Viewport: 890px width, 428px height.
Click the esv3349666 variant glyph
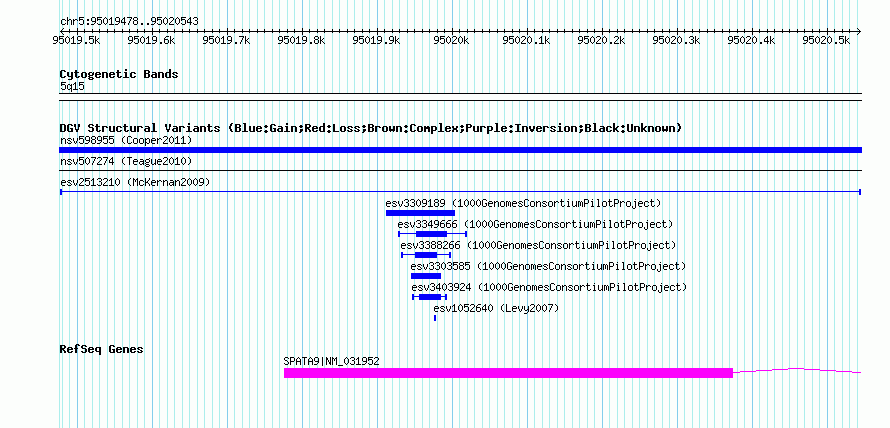point(433,233)
